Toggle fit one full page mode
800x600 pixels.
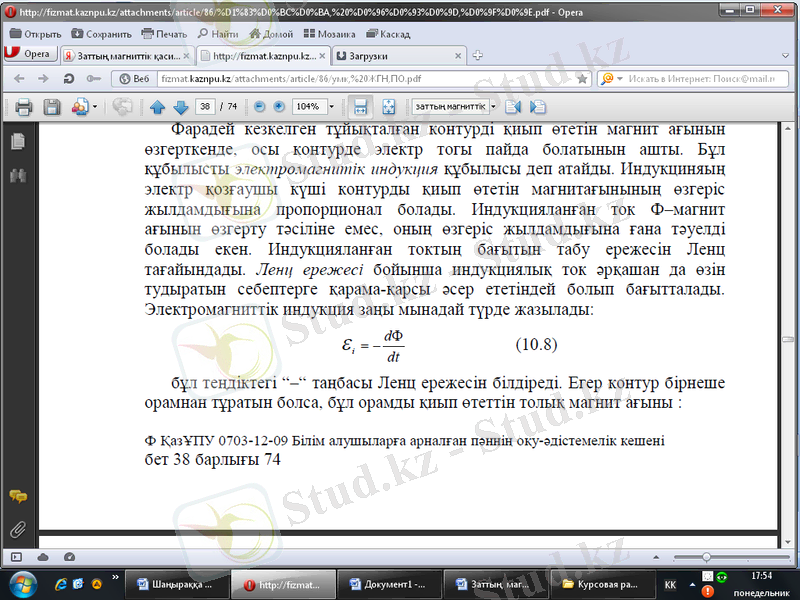point(388,107)
